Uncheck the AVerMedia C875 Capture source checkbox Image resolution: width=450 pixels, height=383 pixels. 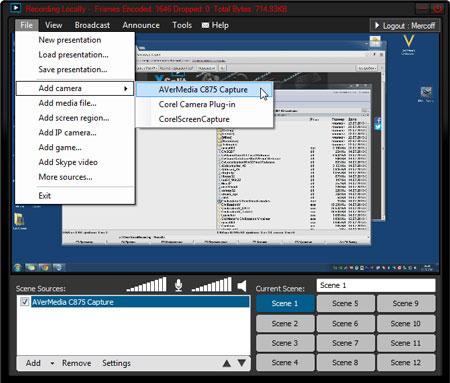[25, 302]
